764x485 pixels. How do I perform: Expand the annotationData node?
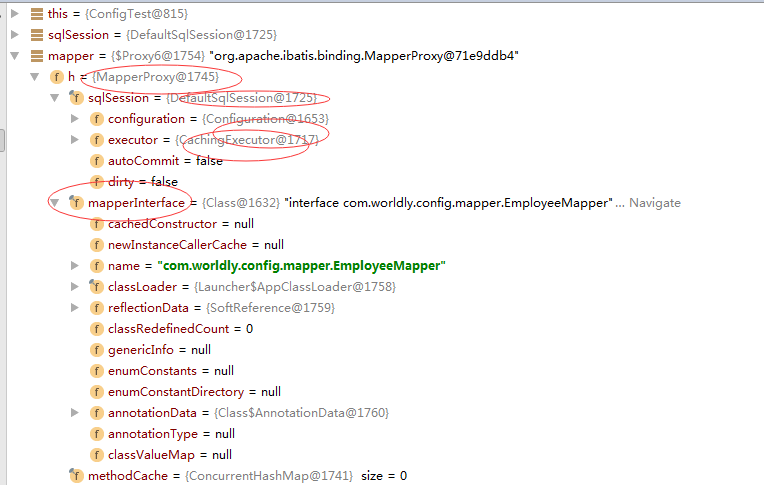(x=75, y=413)
